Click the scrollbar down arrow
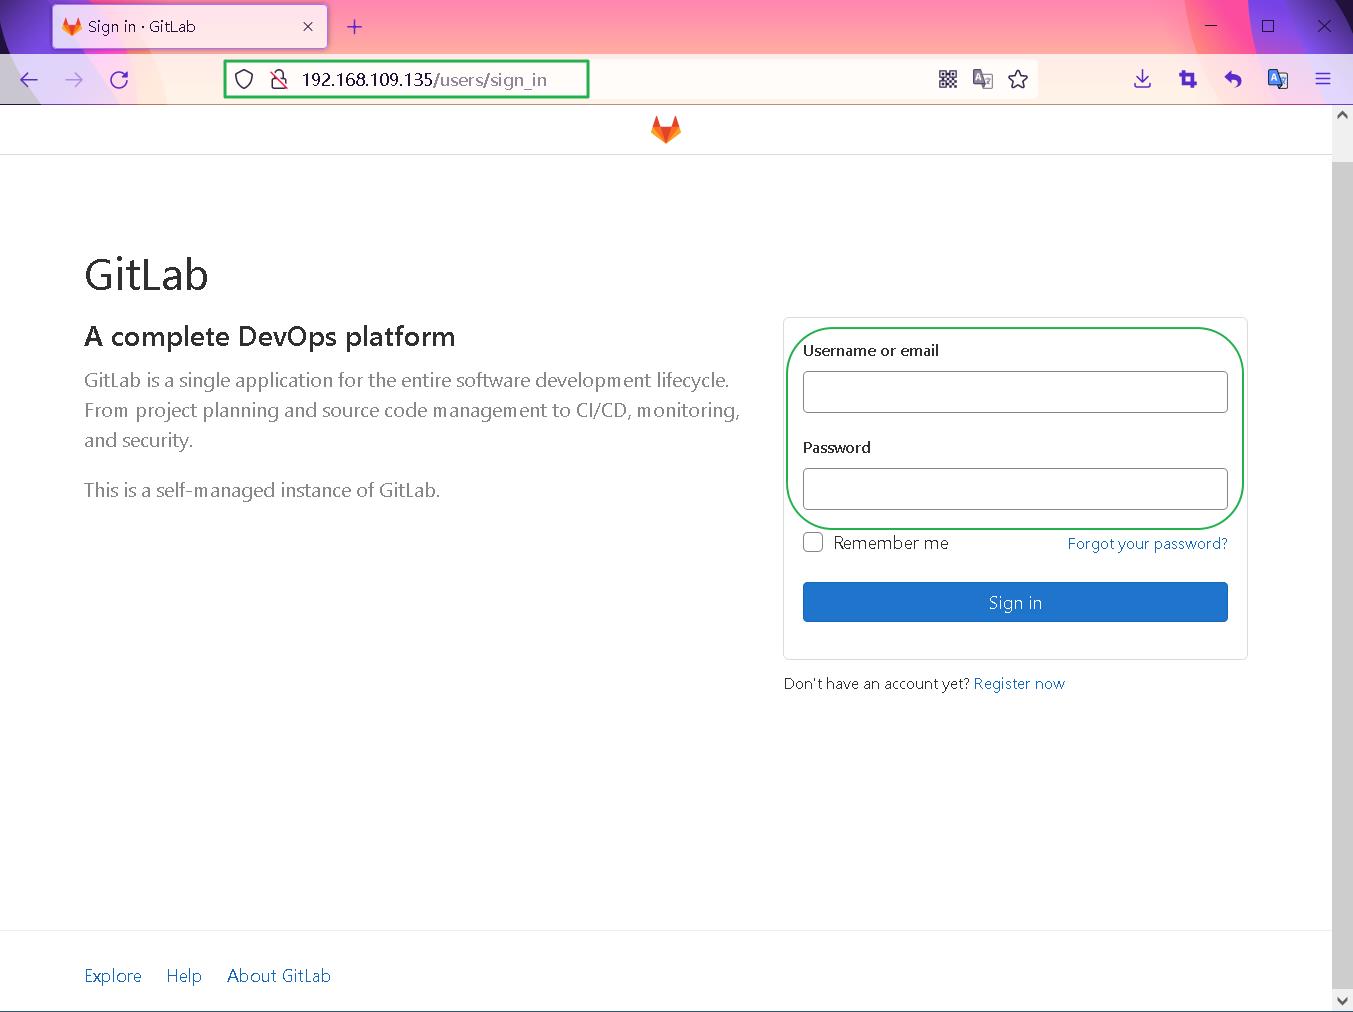The width and height of the screenshot is (1353, 1012). coord(1342,1000)
